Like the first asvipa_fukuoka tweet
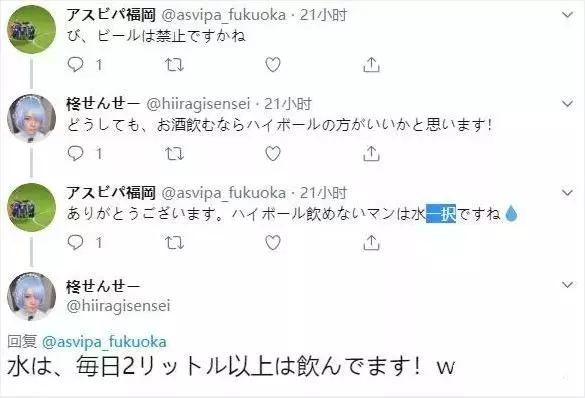Image resolution: width=585 pixels, height=398 pixels. point(273,65)
